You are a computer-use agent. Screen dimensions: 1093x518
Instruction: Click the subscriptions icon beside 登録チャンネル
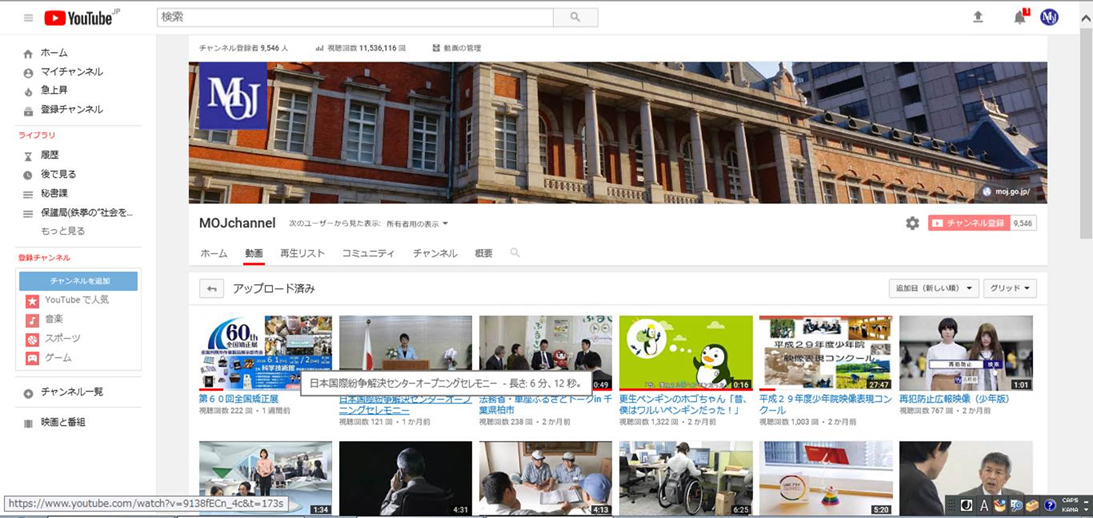tap(28, 110)
